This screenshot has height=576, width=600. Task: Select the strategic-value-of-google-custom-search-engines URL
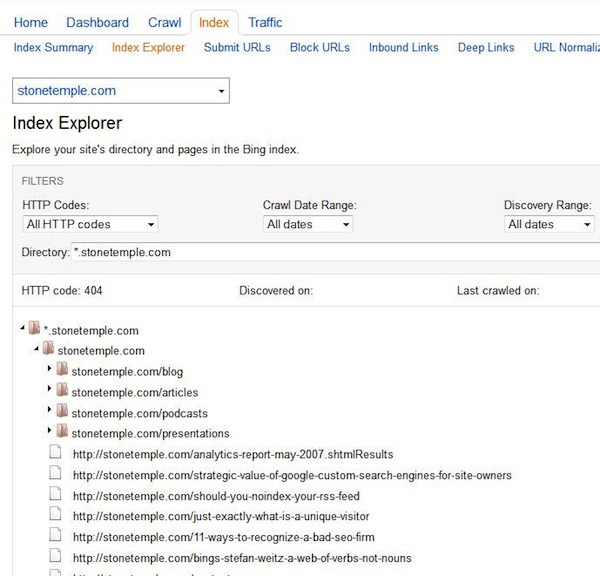(x=292, y=475)
